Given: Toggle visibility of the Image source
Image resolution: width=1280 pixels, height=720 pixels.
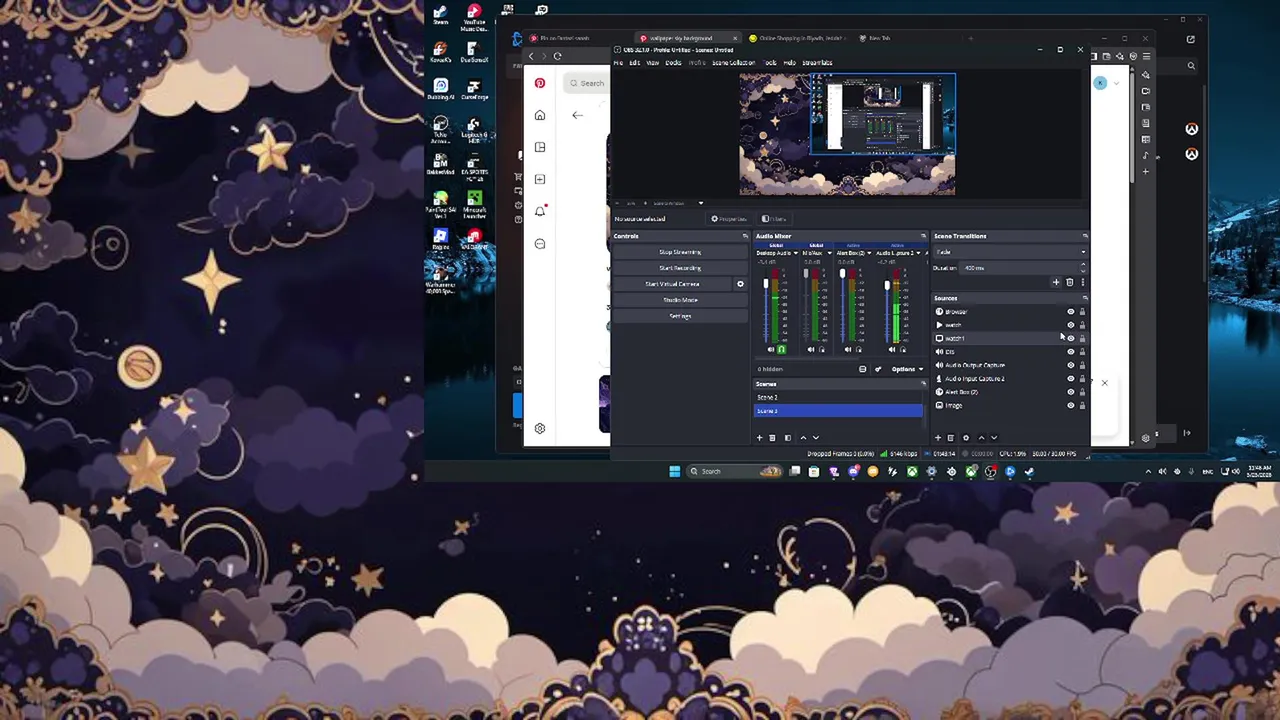Looking at the screenshot, I should tap(1071, 405).
